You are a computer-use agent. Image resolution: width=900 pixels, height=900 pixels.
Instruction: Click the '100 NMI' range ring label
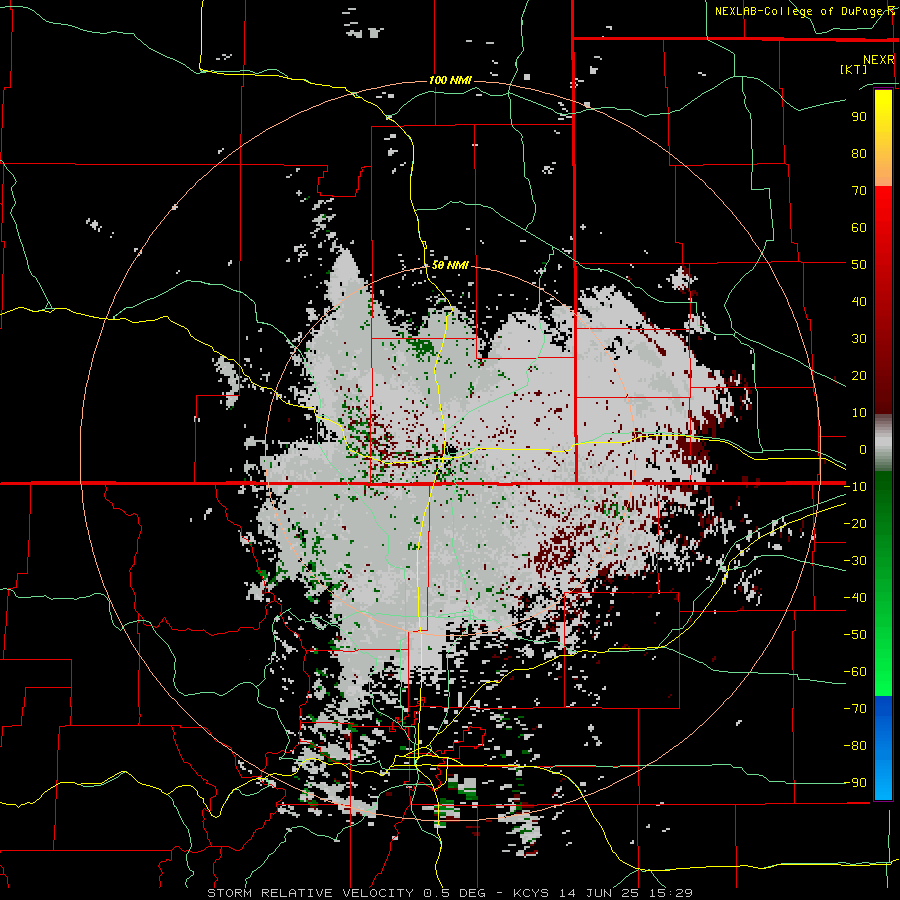pos(450,80)
